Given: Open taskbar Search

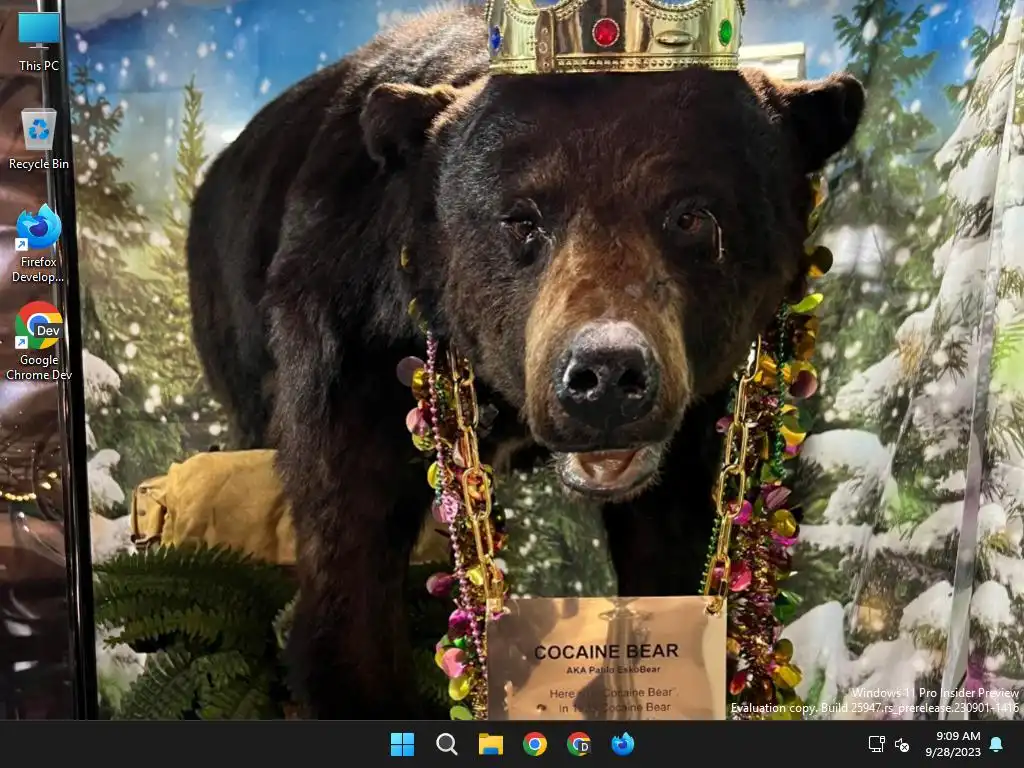Looking at the screenshot, I should [x=447, y=744].
